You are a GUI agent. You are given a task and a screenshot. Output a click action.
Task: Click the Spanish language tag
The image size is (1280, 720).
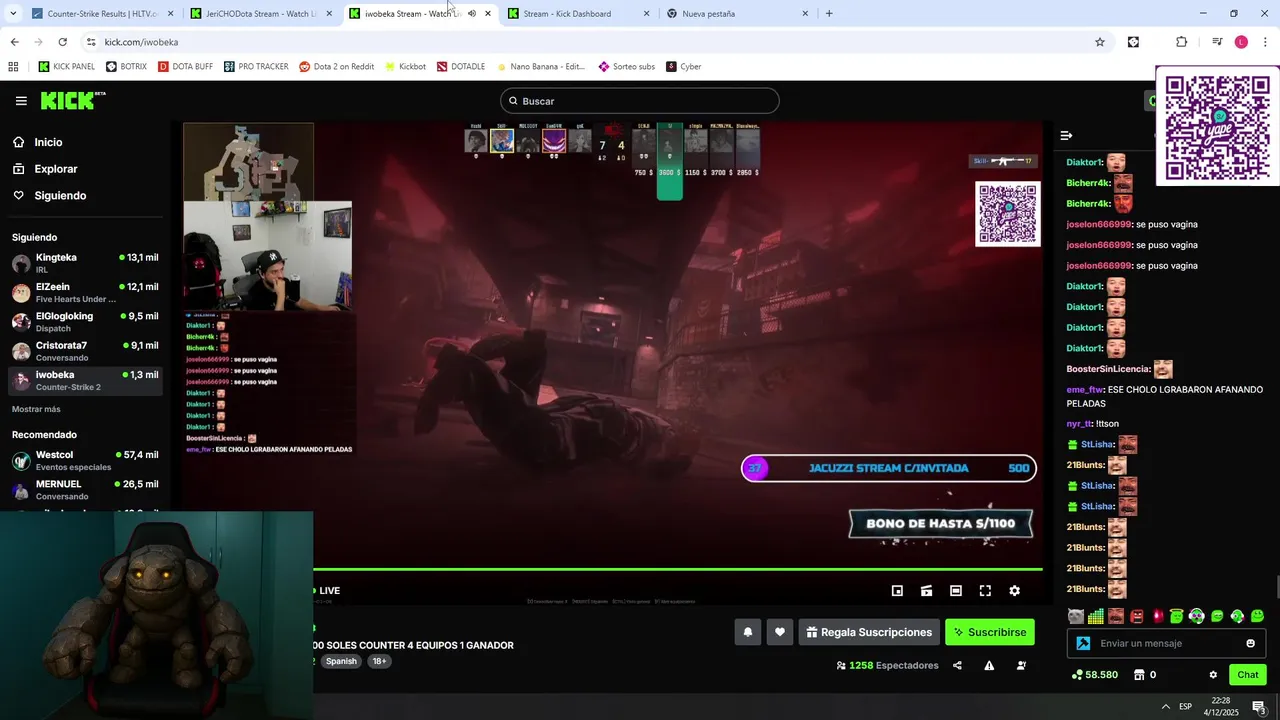tap(341, 661)
